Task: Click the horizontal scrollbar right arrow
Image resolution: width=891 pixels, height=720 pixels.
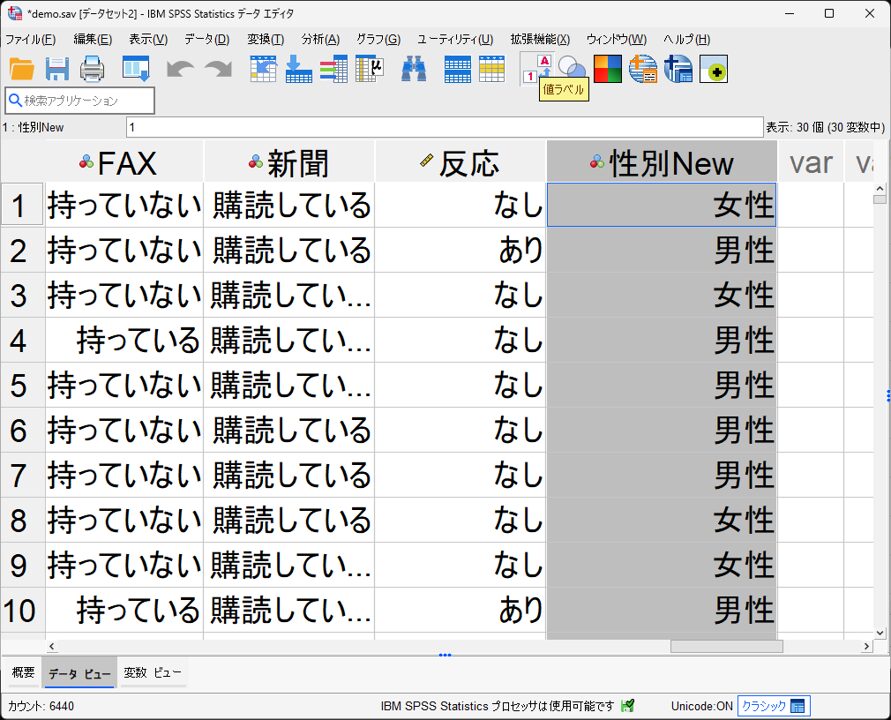Action: click(x=867, y=647)
